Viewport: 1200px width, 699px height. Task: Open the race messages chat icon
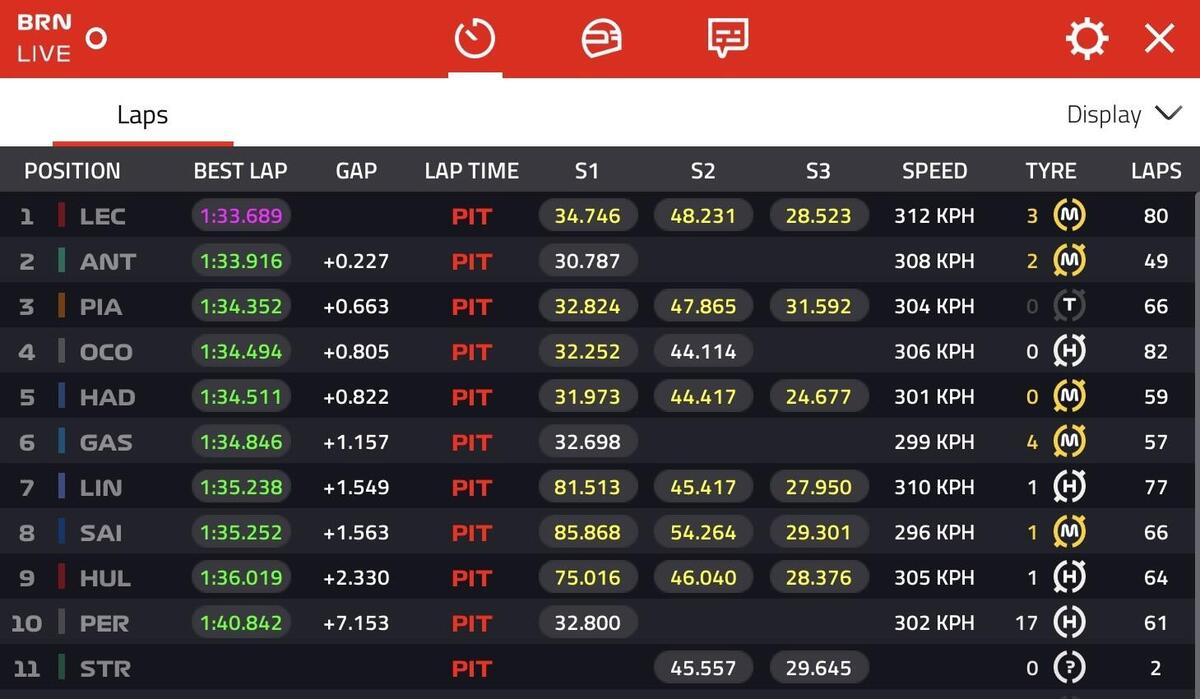click(x=727, y=39)
